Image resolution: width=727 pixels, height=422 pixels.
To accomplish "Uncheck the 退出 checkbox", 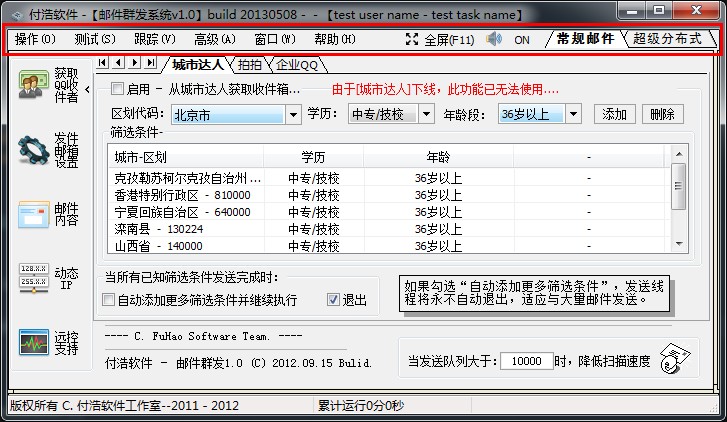I will coord(333,300).
